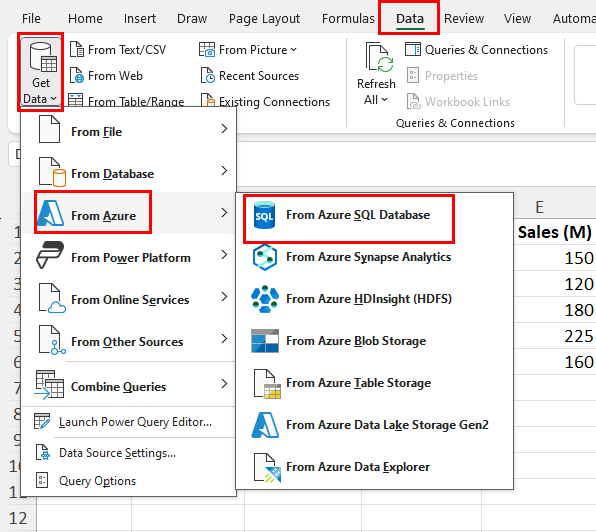Click the Azure Table Storage icon
The height and width of the screenshot is (532, 596).
click(267, 383)
